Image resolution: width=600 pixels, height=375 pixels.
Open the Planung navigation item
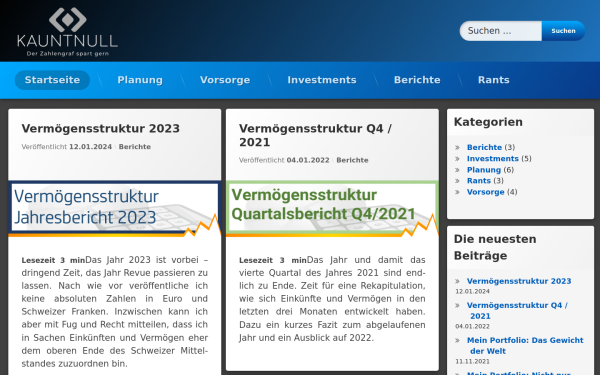[x=140, y=80]
